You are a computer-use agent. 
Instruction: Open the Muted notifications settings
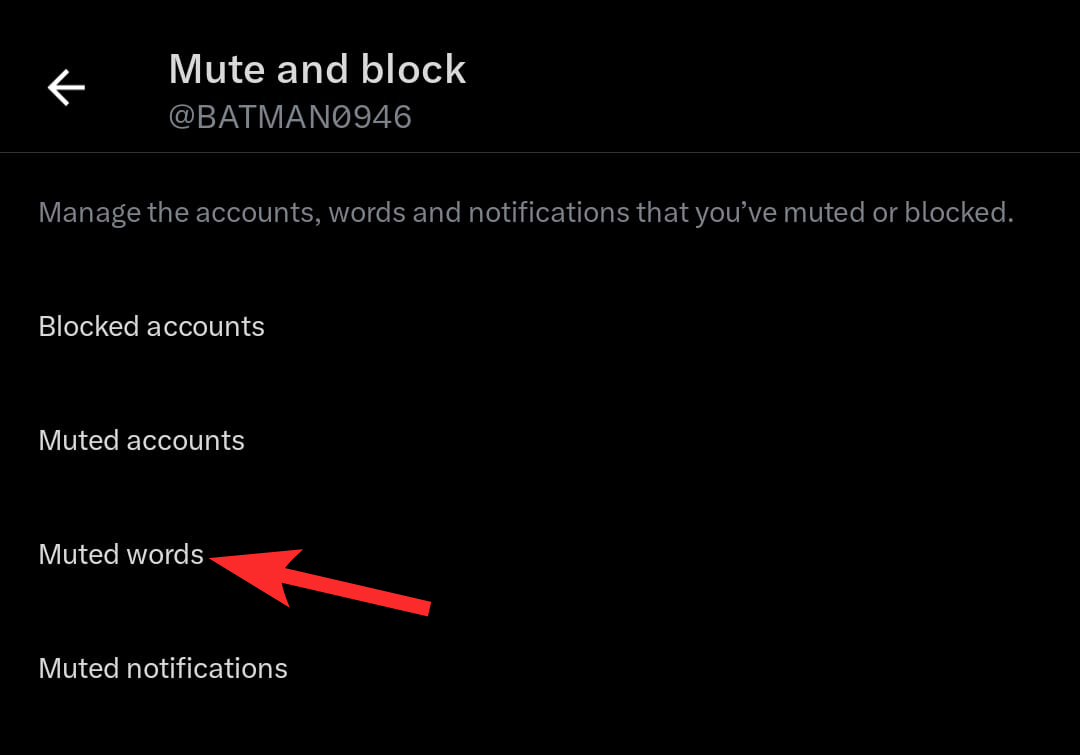tap(163, 668)
